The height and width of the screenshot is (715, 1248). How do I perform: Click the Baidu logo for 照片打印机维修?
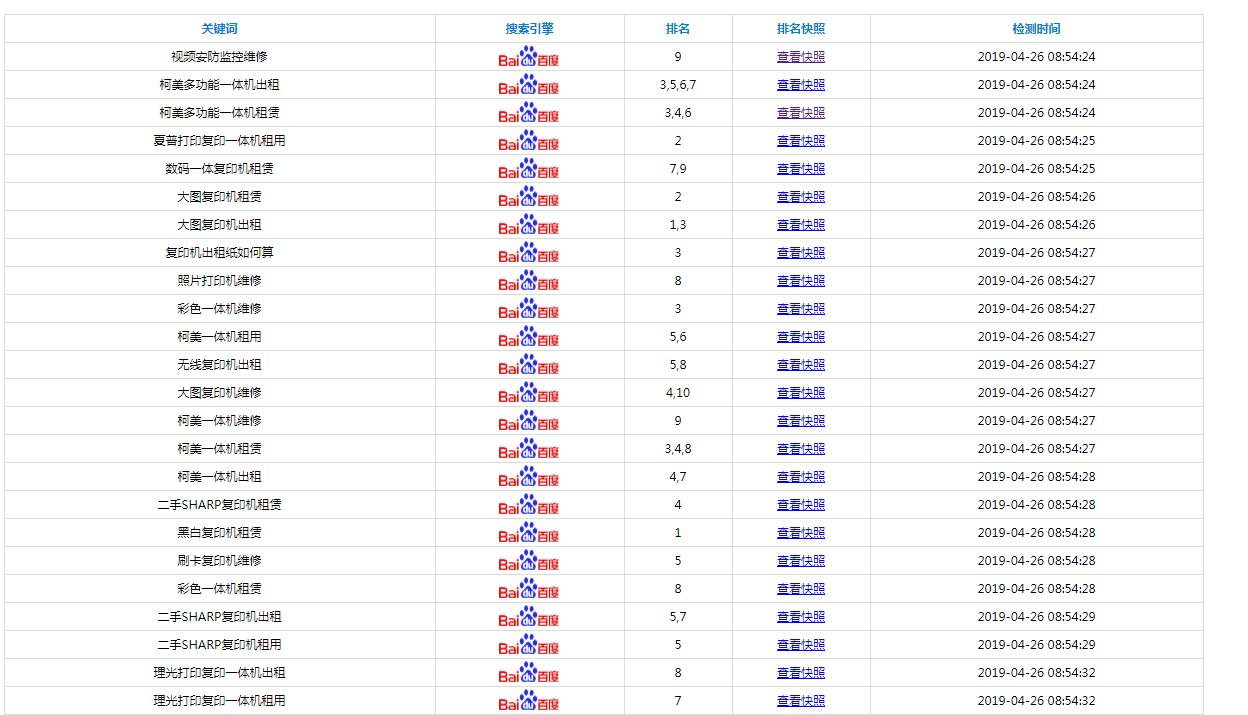coord(529,282)
